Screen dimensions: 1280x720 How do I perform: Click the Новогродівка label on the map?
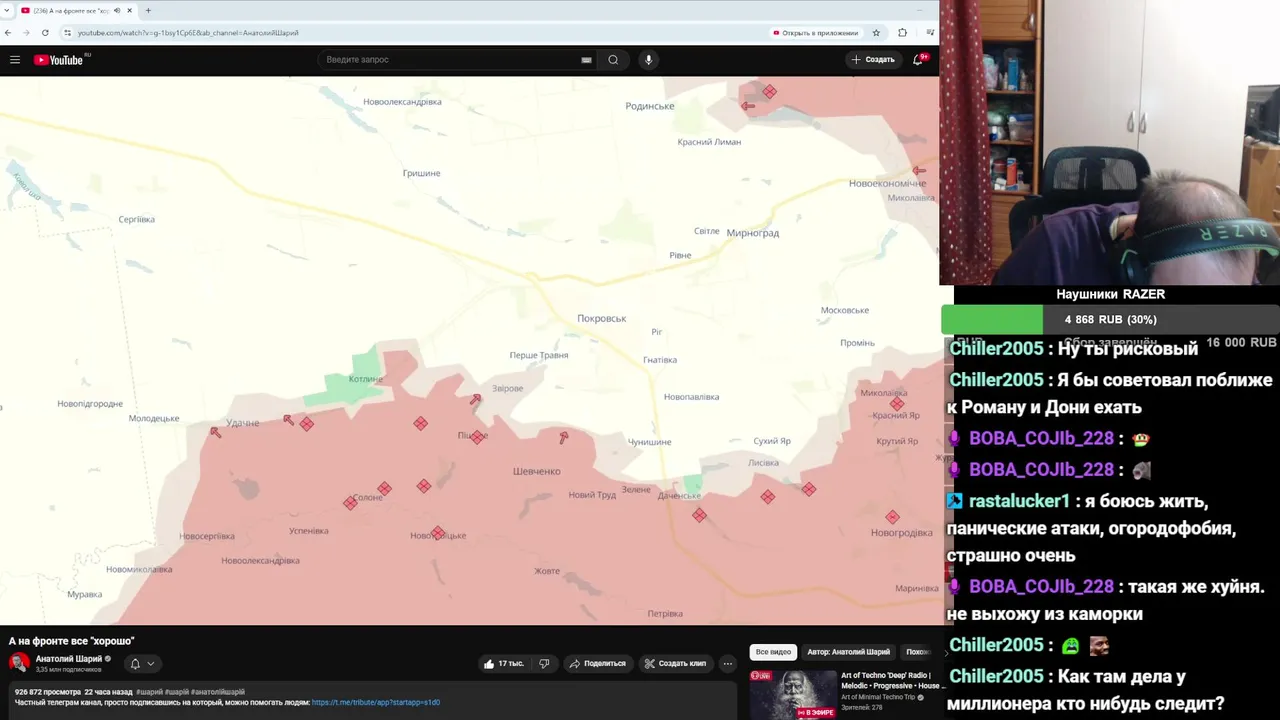click(x=901, y=533)
